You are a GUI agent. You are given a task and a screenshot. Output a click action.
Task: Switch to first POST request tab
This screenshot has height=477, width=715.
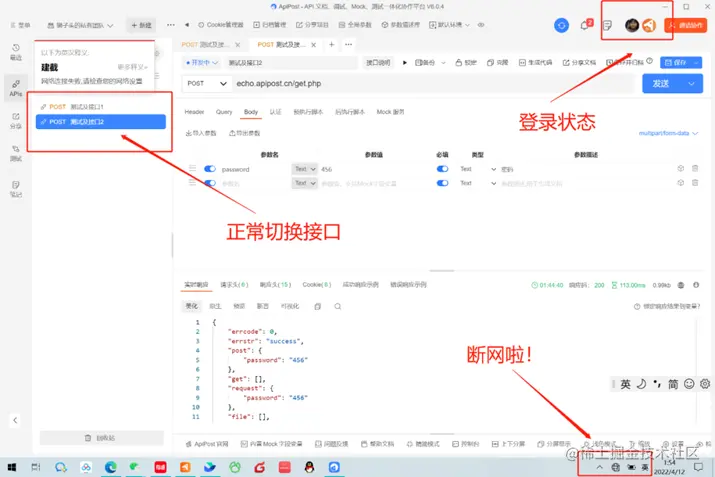pyautogui.click(x=205, y=44)
